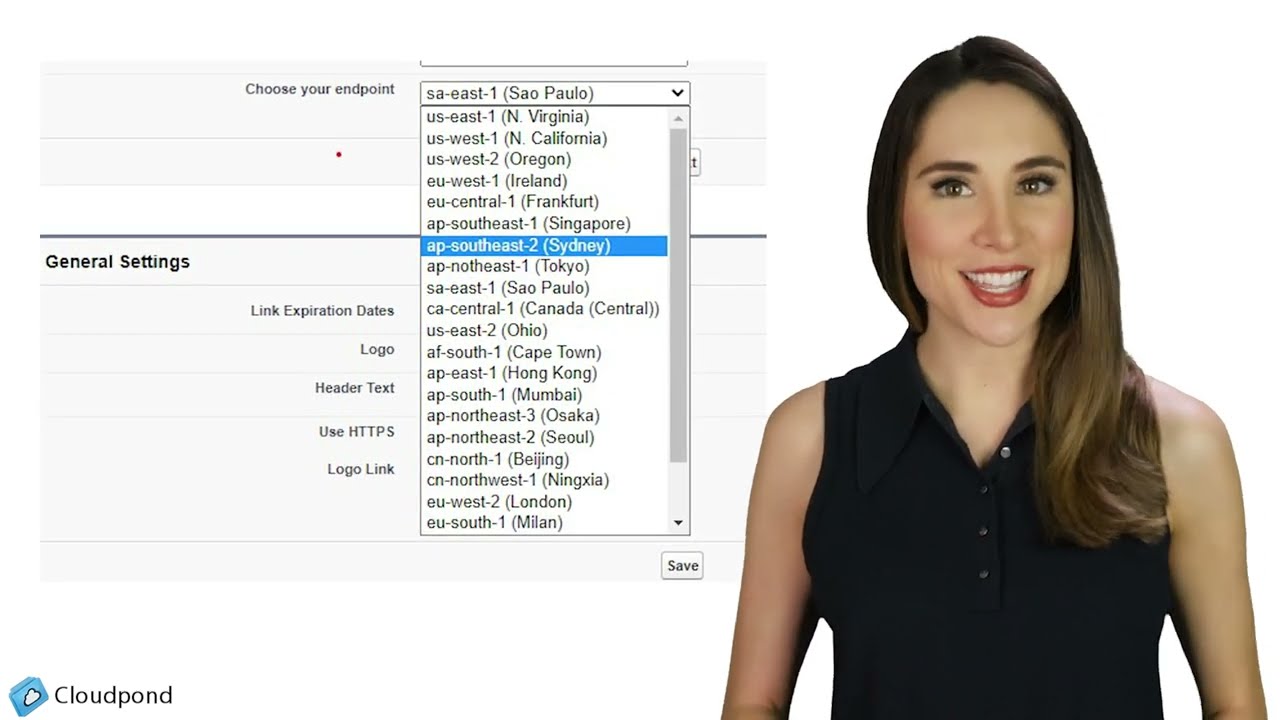The height and width of the screenshot is (720, 1280).
Task: Click the Choose your endpoint label
Action: pyautogui.click(x=320, y=89)
